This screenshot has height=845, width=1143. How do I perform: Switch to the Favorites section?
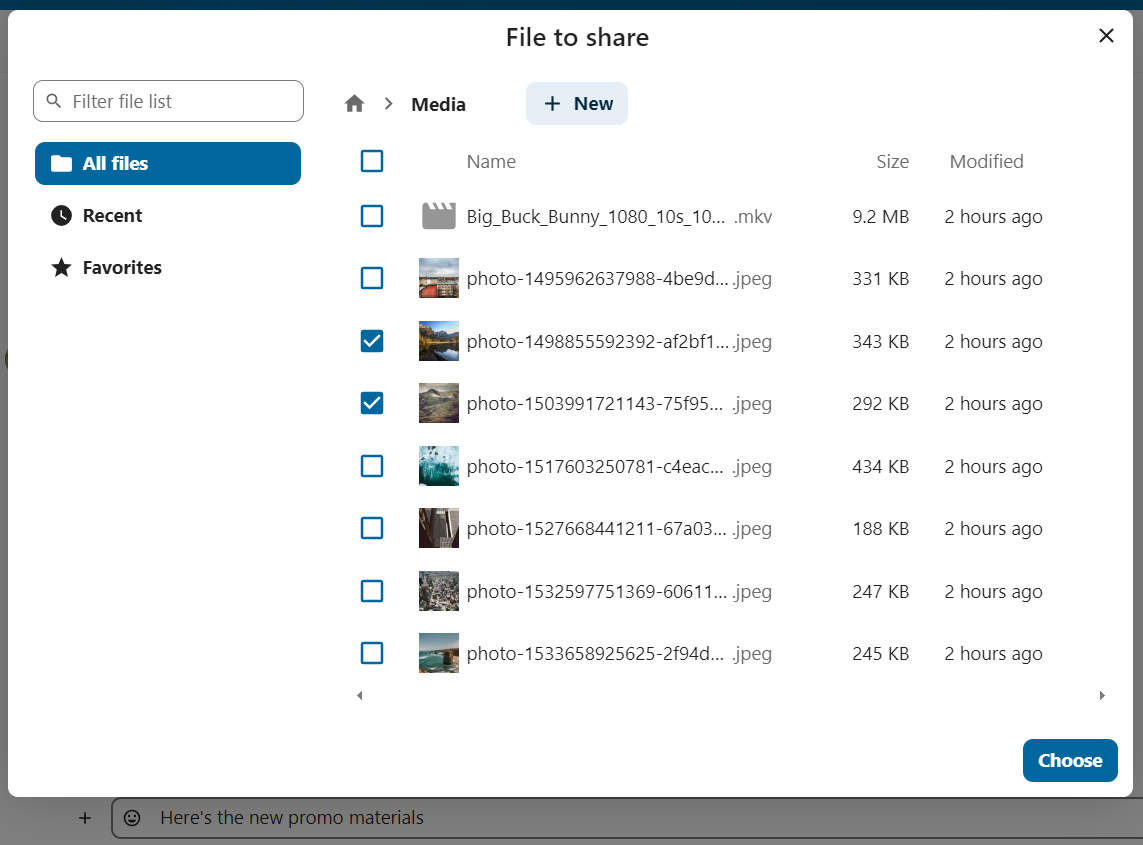120,267
